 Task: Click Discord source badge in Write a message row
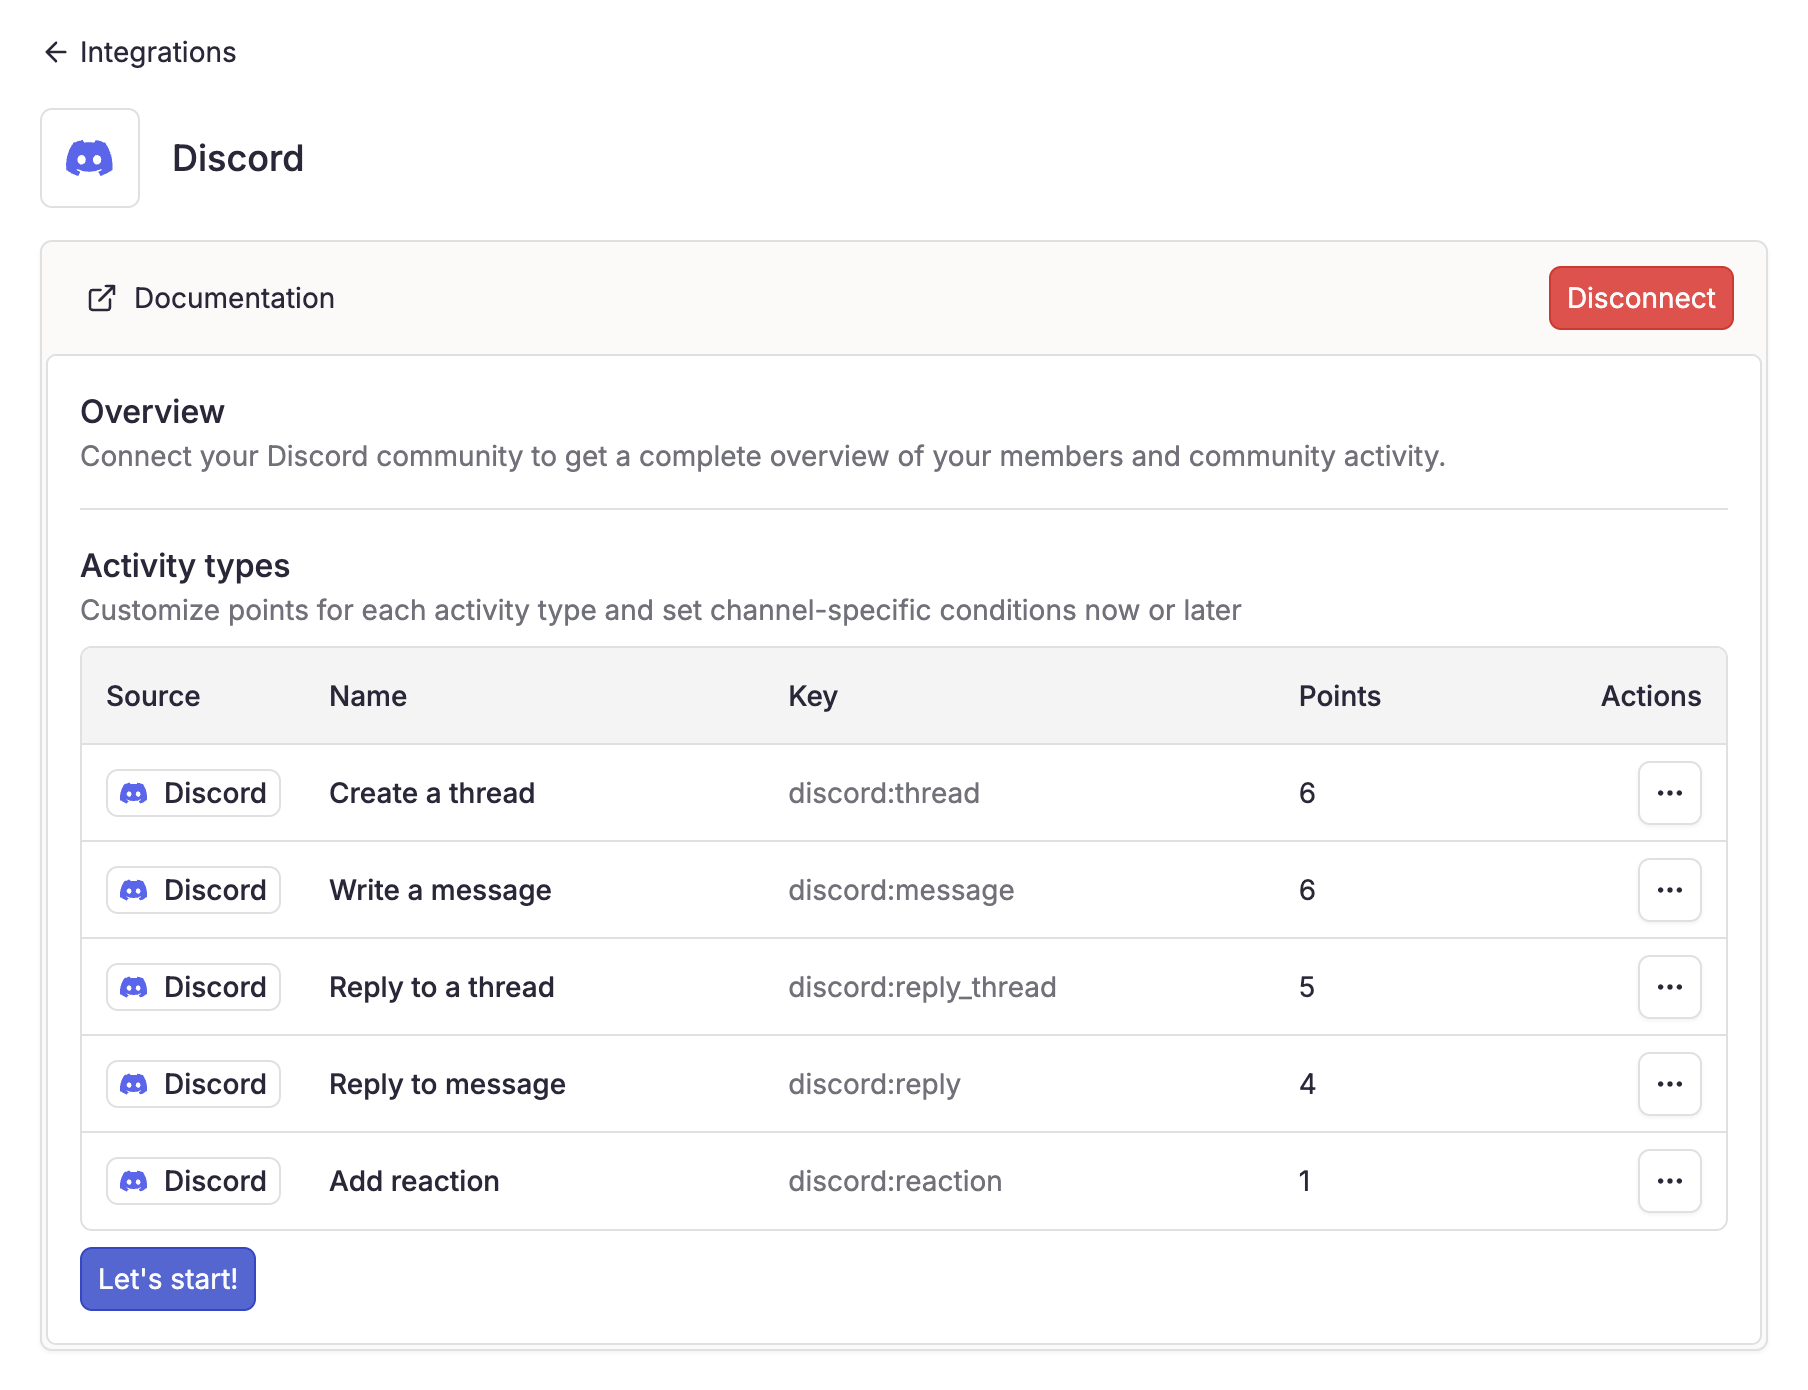[x=194, y=890]
